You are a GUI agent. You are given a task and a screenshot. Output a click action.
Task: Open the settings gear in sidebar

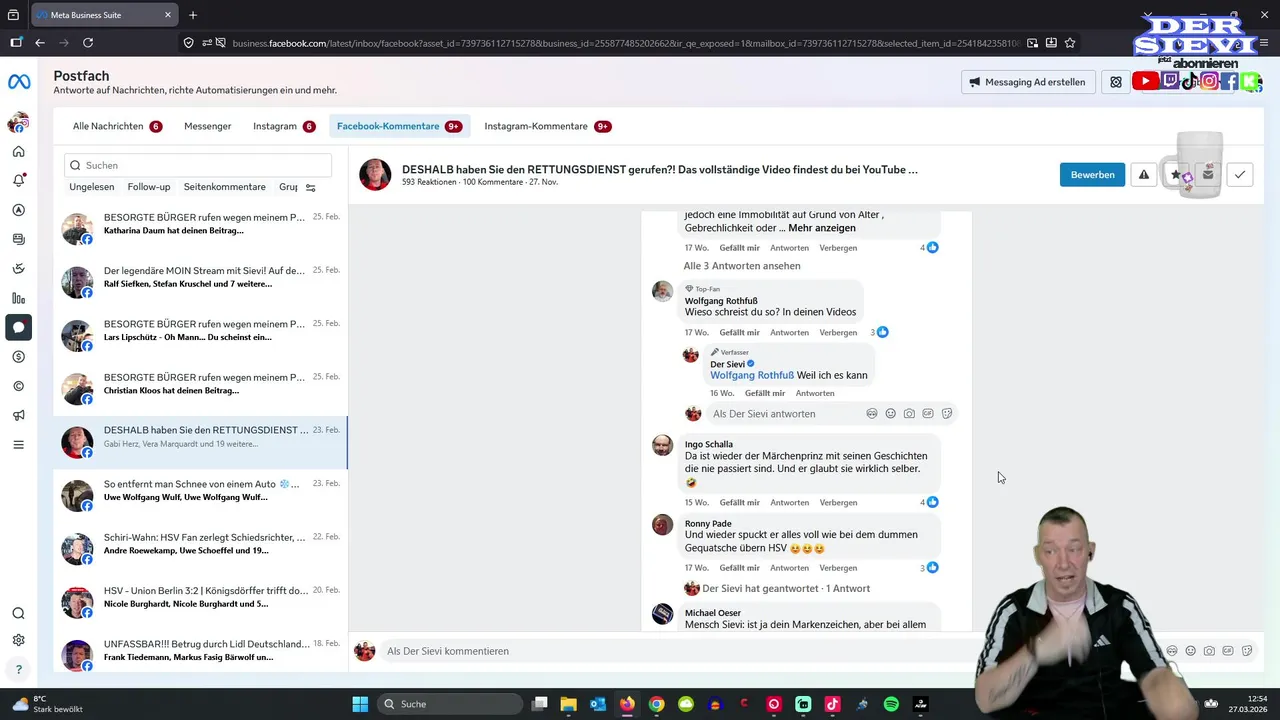tap(18, 641)
